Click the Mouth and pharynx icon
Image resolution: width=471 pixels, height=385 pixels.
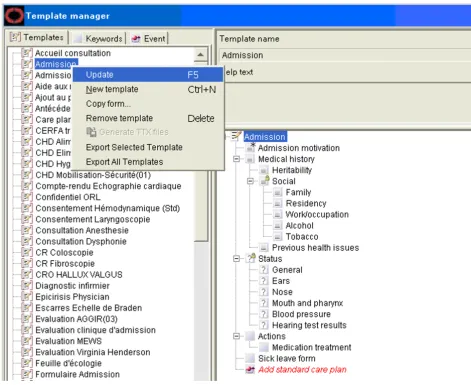tap(264, 303)
